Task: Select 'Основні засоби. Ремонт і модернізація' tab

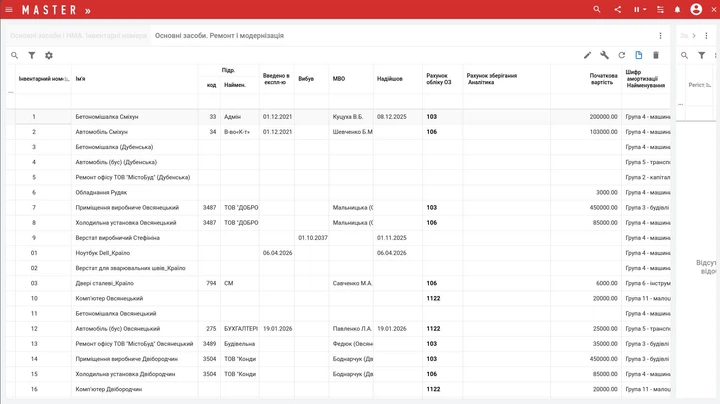Action: pyautogui.click(x=219, y=35)
